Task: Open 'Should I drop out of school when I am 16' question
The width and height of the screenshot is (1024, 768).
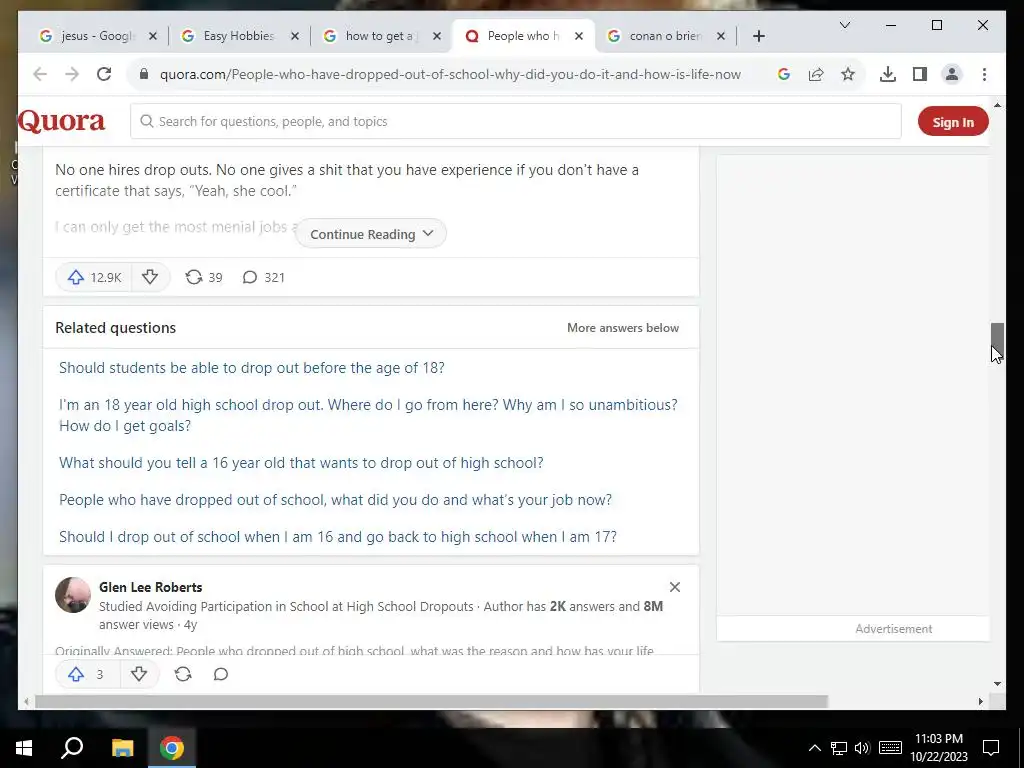Action: click(338, 537)
